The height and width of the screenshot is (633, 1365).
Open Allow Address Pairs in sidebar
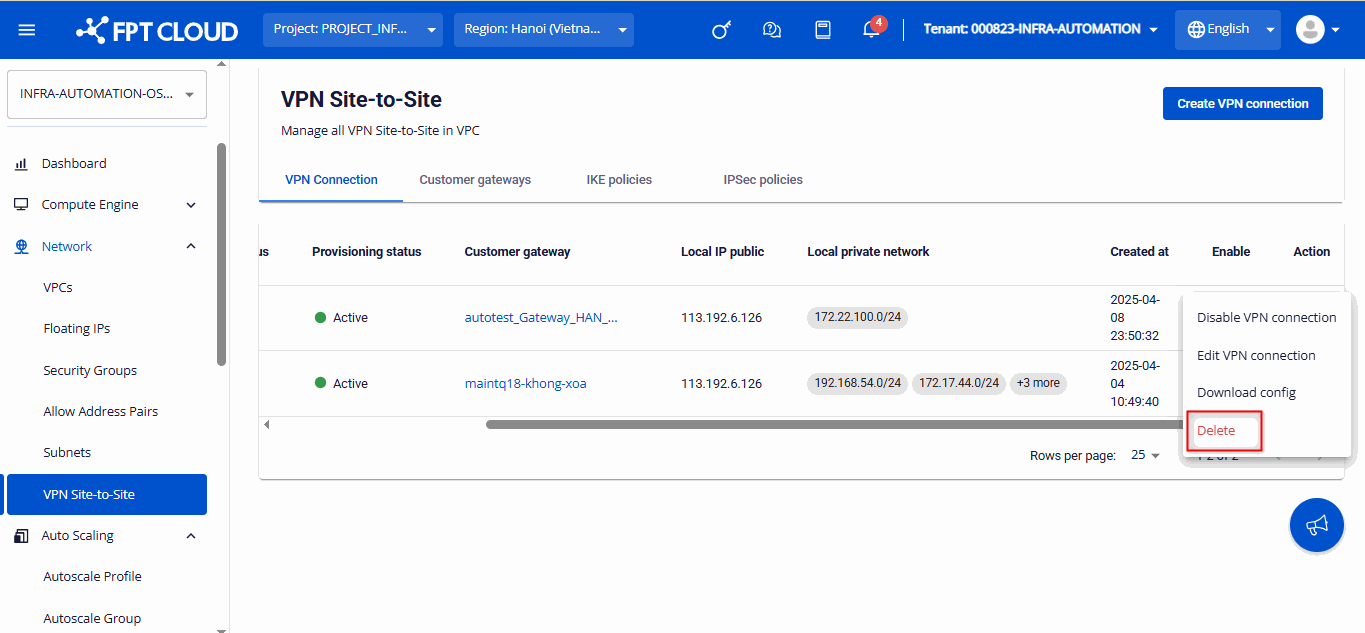(101, 412)
